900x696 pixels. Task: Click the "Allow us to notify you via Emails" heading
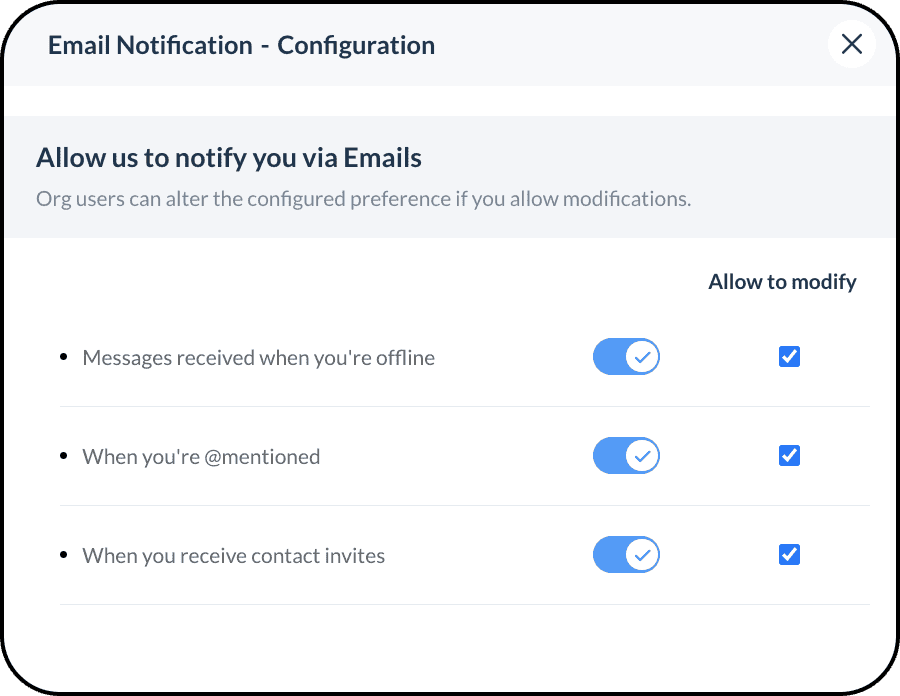(x=229, y=158)
